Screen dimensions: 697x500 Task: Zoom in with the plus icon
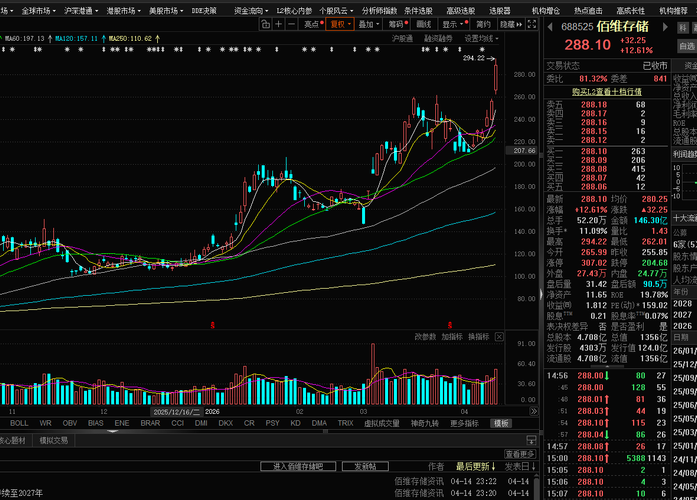(279, 24)
